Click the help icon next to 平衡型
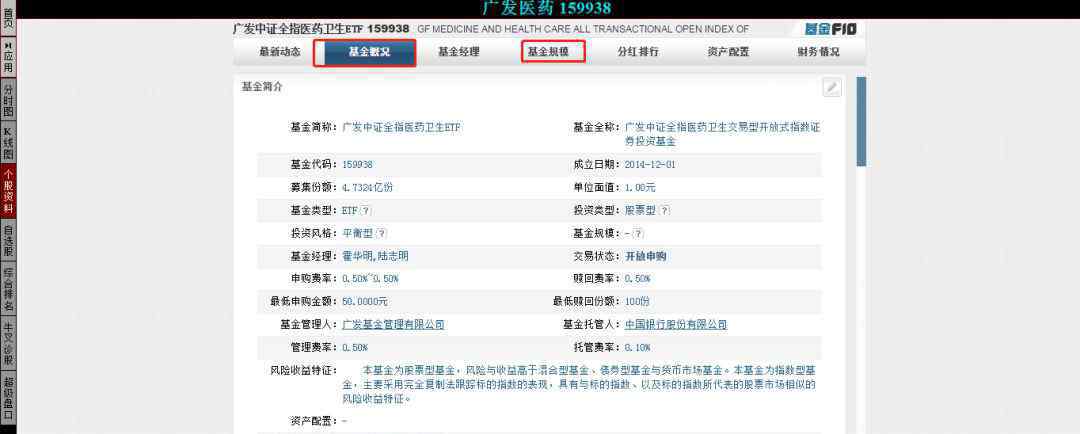Image resolution: width=1080 pixels, height=434 pixels. click(x=382, y=234)
